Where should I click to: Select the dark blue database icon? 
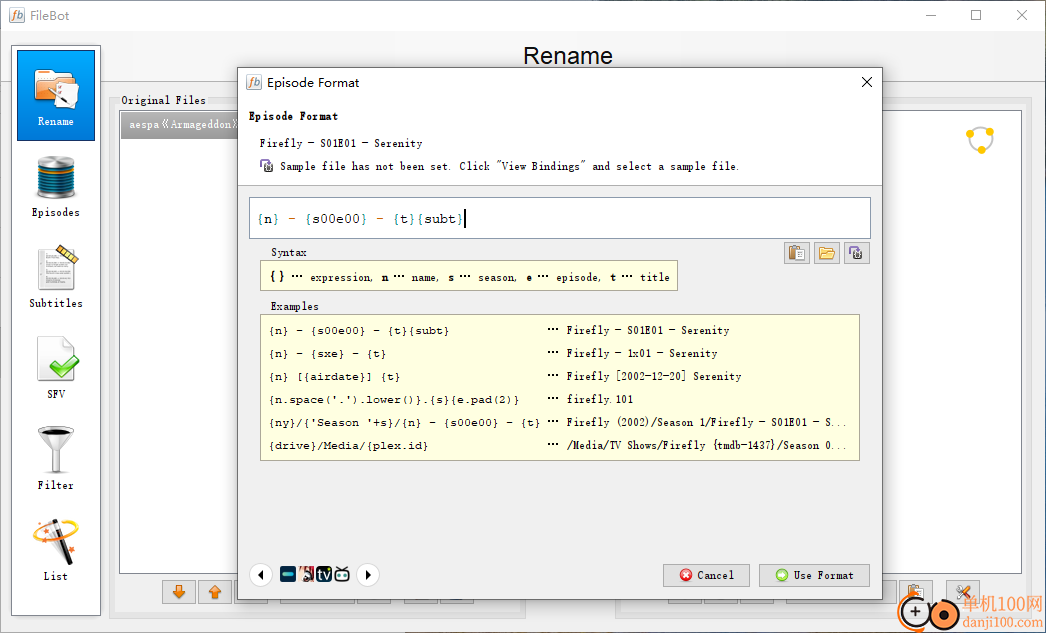[x=288, y=574]
